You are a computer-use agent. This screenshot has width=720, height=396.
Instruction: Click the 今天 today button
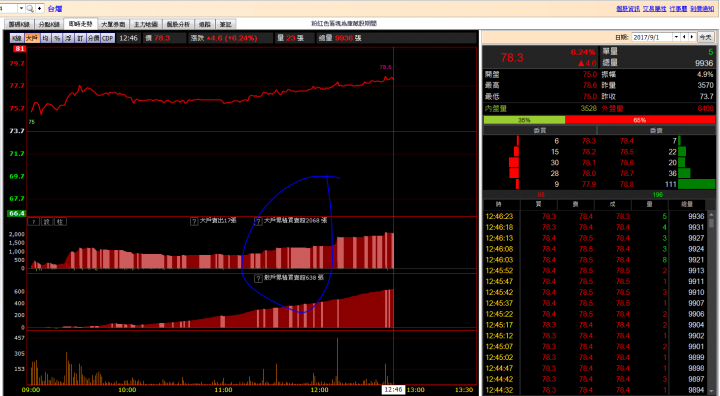(x=705, y=37)
